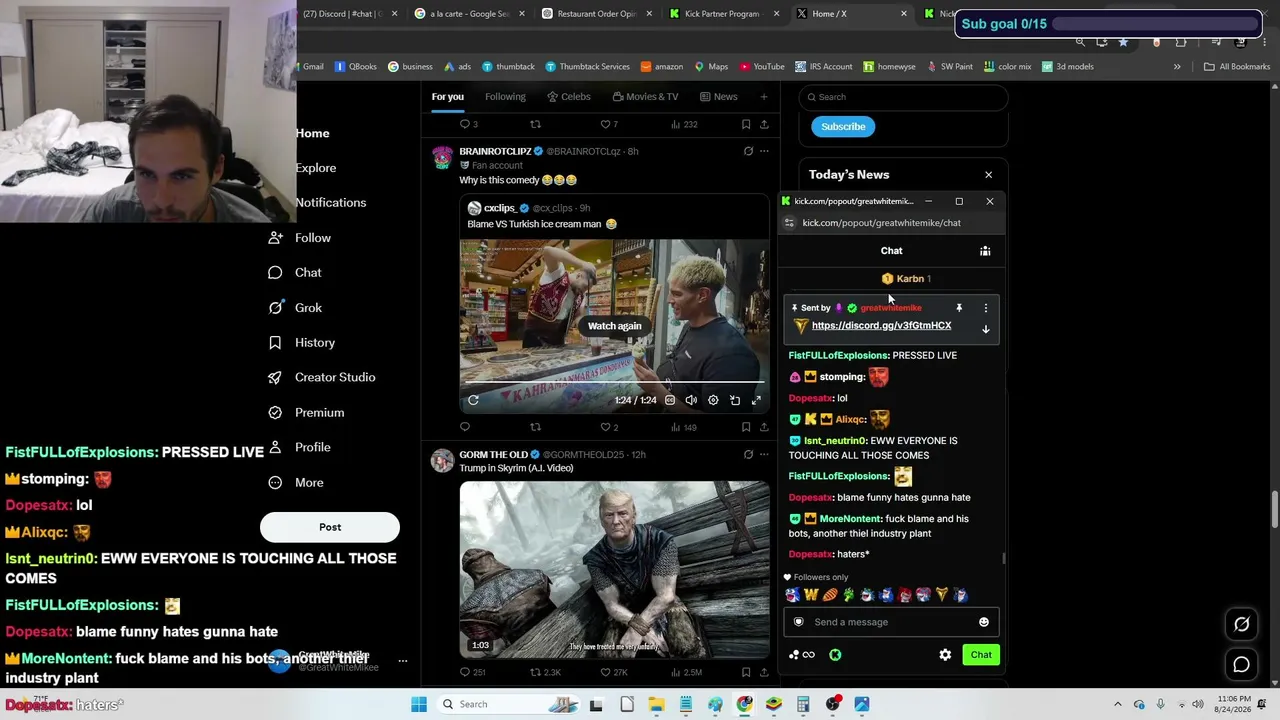The height and width of the screenshot is (720, 1280).
Task: Open the Discord invite link in Kick chat
Action: pos(881,326)
